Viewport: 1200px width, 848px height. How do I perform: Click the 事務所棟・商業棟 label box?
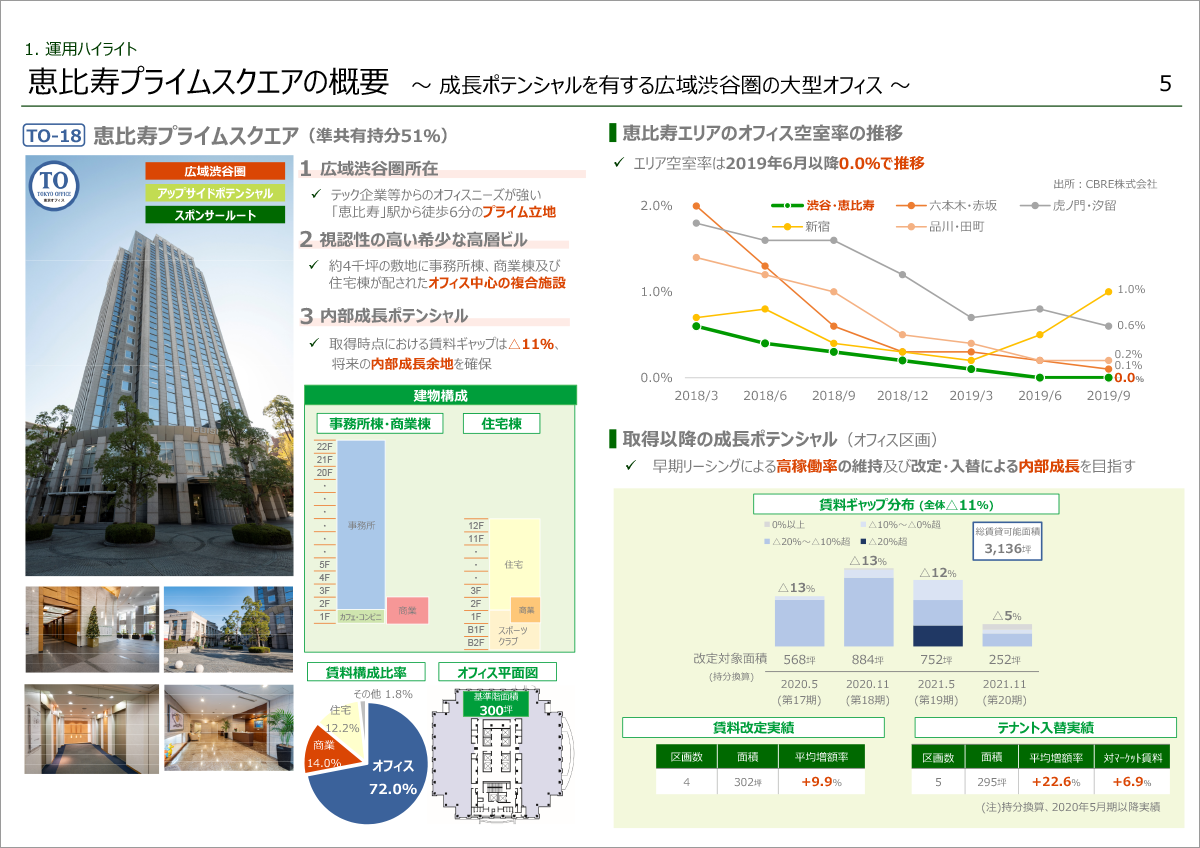point(380,423)
